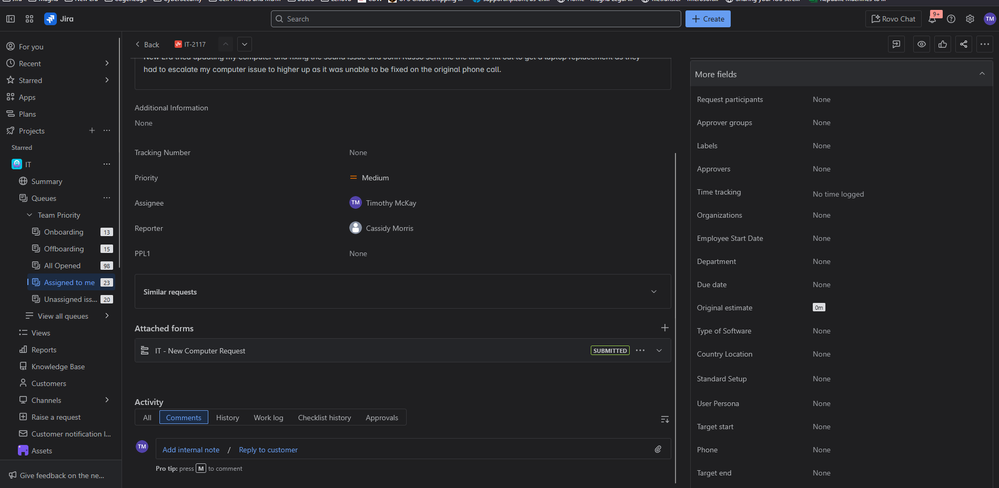Click the activity sort order icon
999x488 pixels.
(665, 419)
